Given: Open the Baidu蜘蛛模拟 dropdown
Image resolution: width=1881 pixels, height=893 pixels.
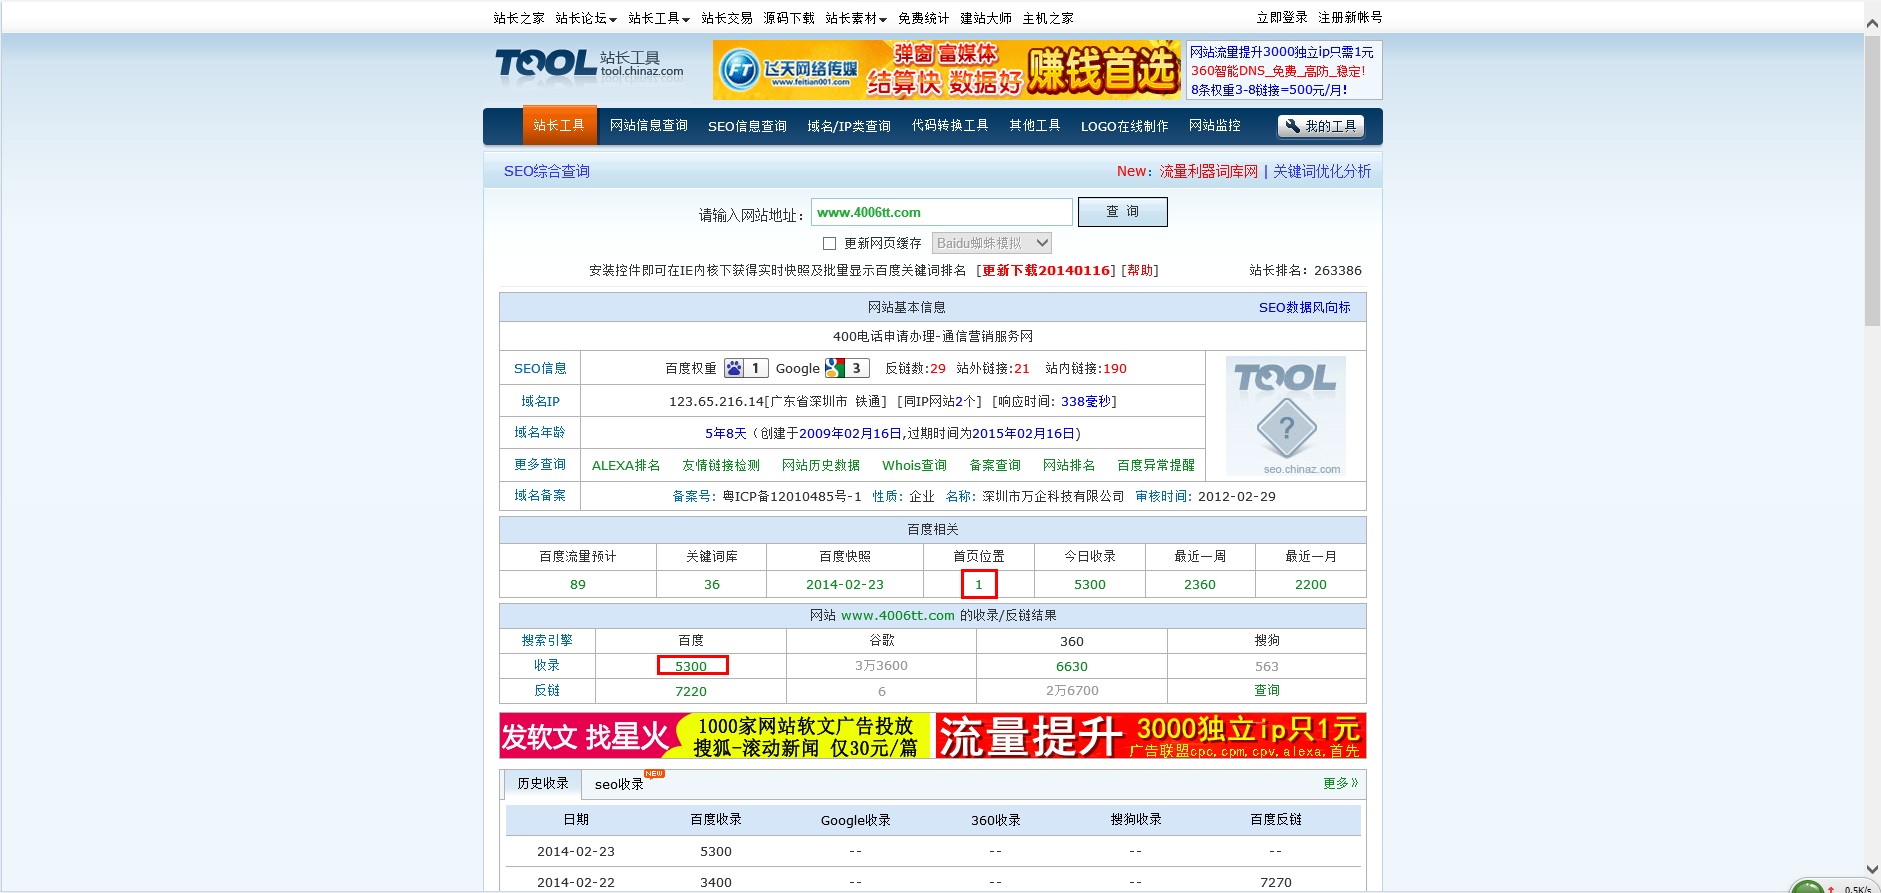Looking at the screenshot, I should tap(991, 243).
